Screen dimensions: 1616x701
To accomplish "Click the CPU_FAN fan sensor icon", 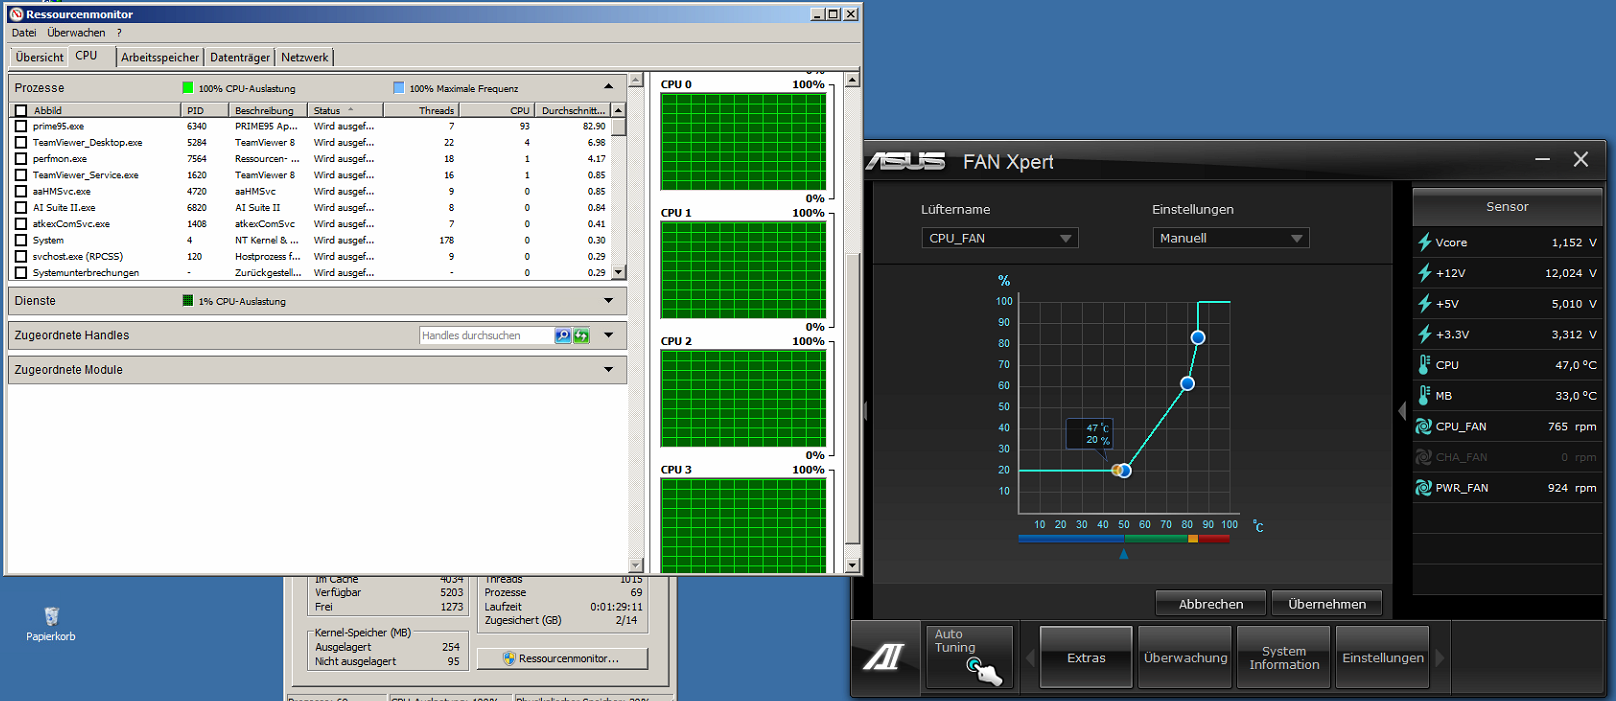I will point(1424,426).
